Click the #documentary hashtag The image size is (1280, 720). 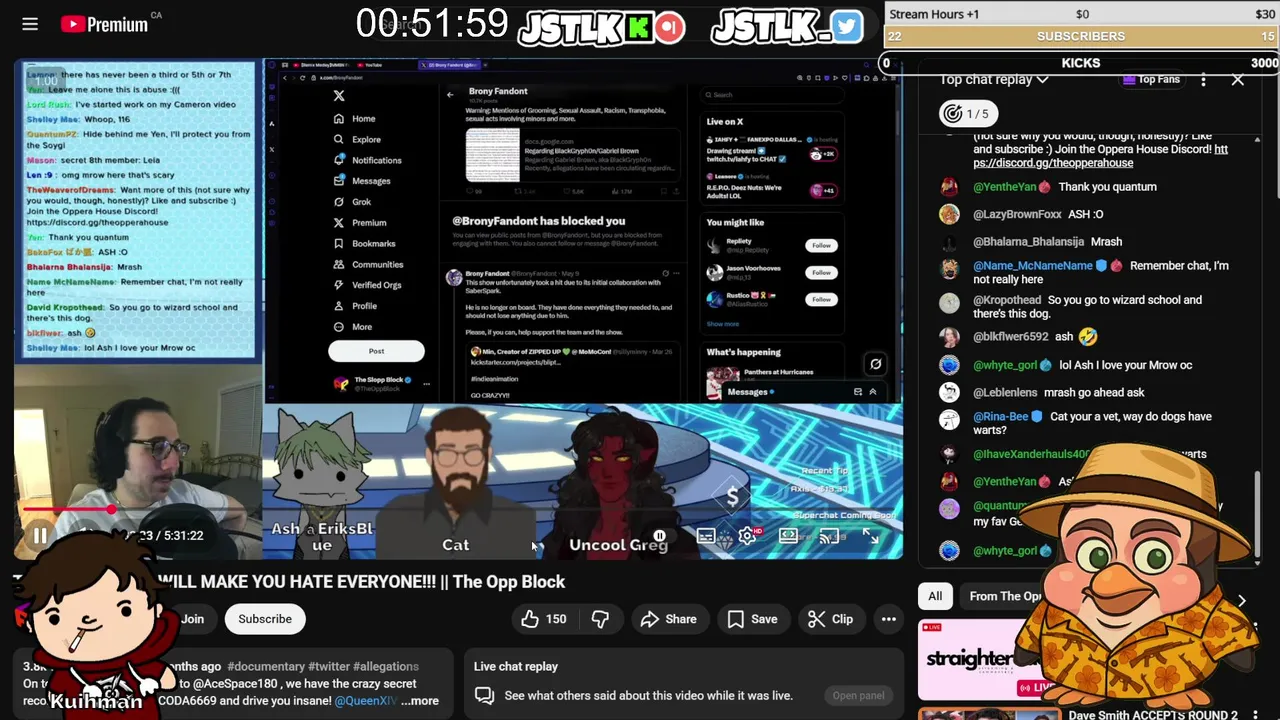click(265, 666)
